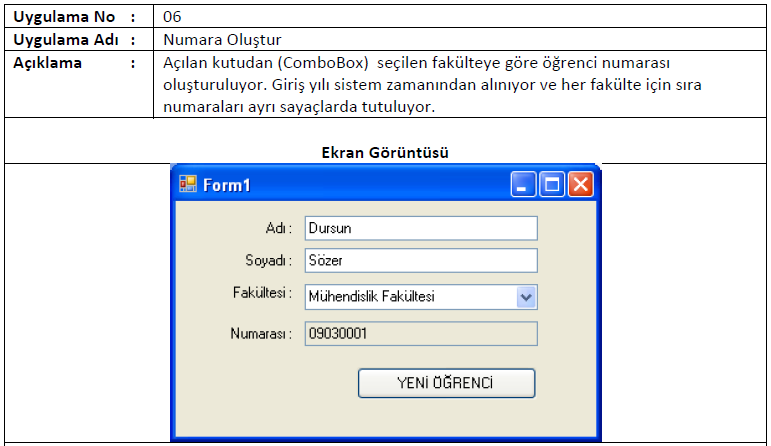Select the Mühendislik Fakültesi combo box text
This screenshot has width=771, height=446.
point(408,296)
